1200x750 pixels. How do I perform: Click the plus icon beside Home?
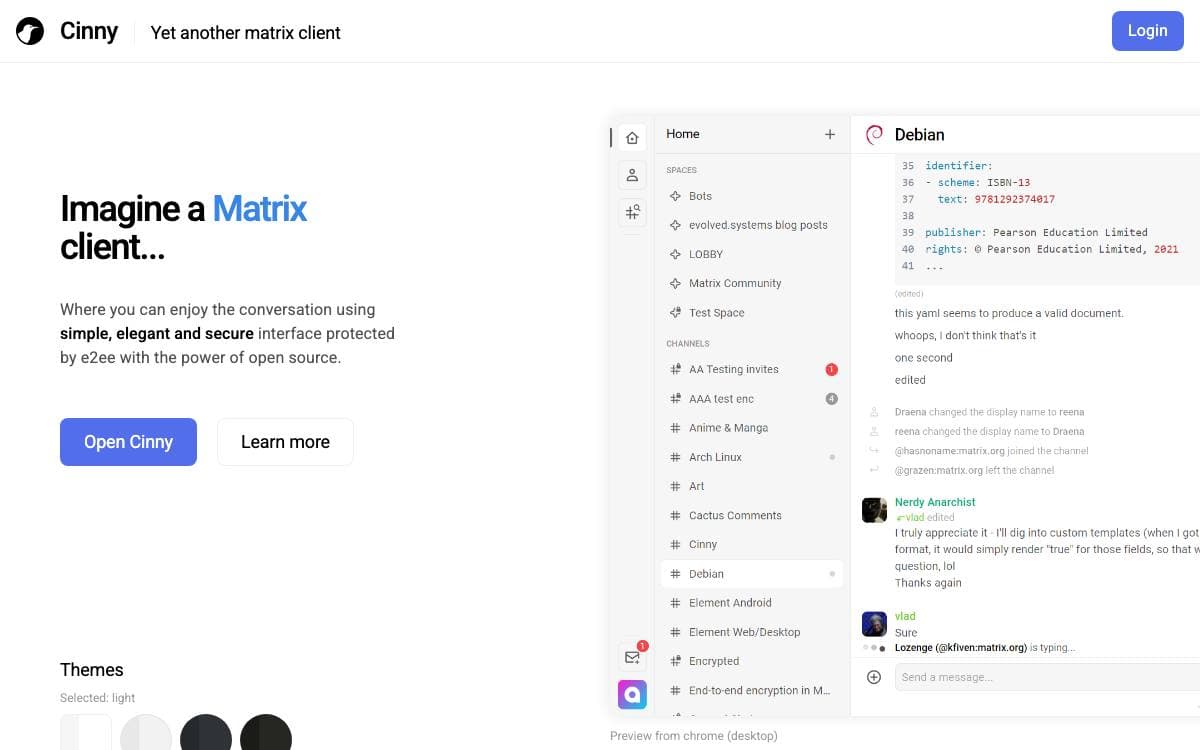pyautogui.click(x=830, y=134)
